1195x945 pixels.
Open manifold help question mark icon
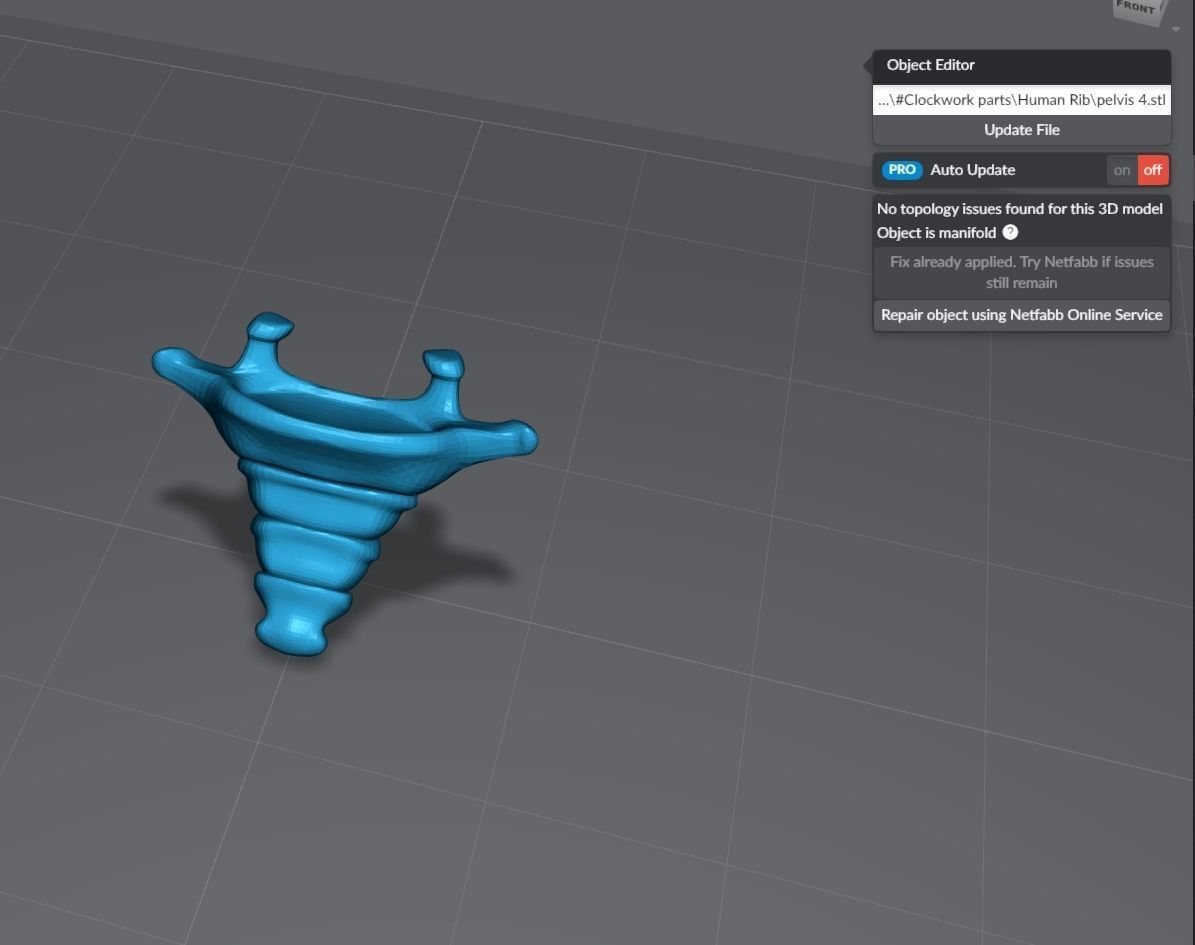coord(1011,232)
